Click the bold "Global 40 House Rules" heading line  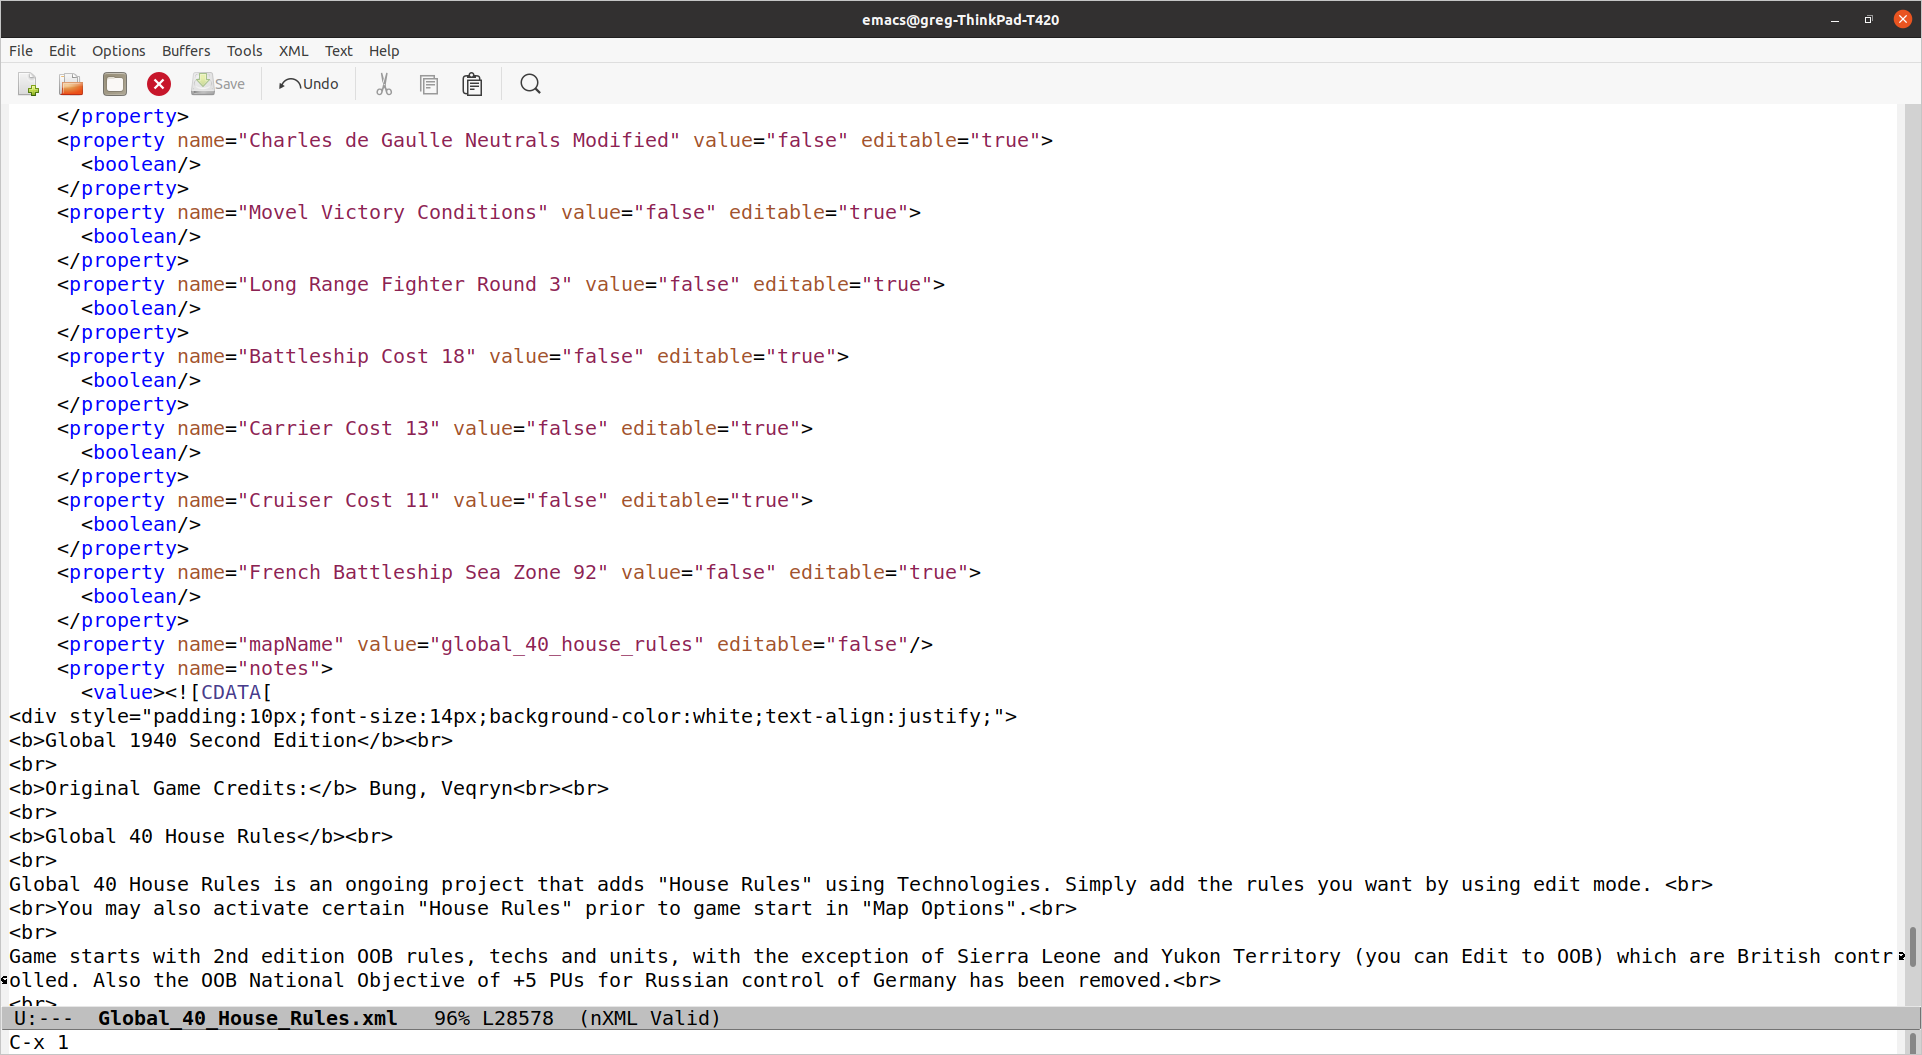click(201, 836)
